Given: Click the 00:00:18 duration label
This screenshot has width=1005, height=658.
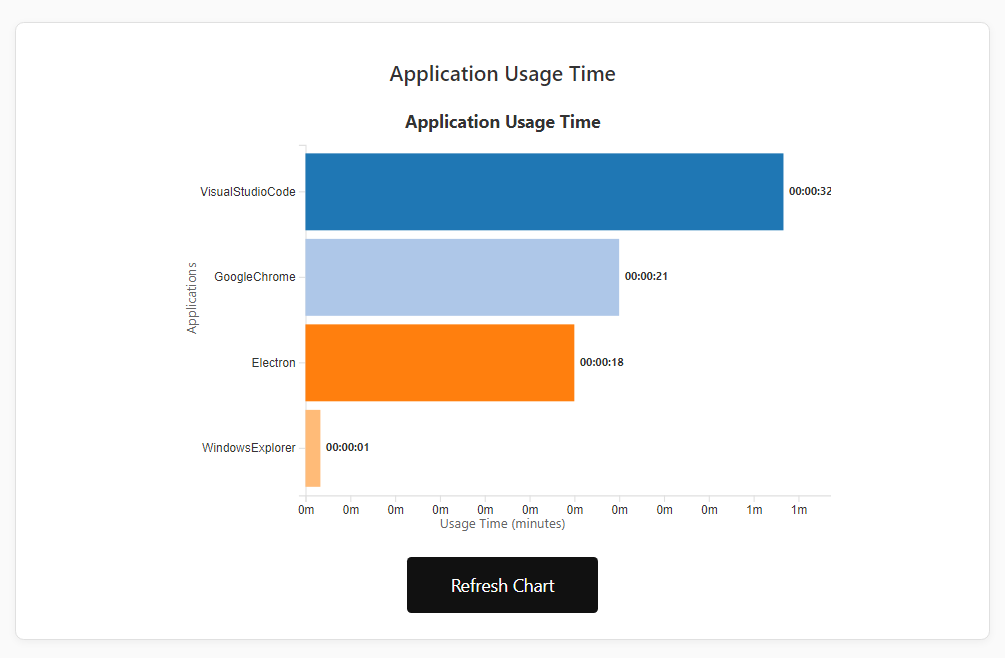Looking at the screenshot, I should pyautogui.click(x=601, y=362).
